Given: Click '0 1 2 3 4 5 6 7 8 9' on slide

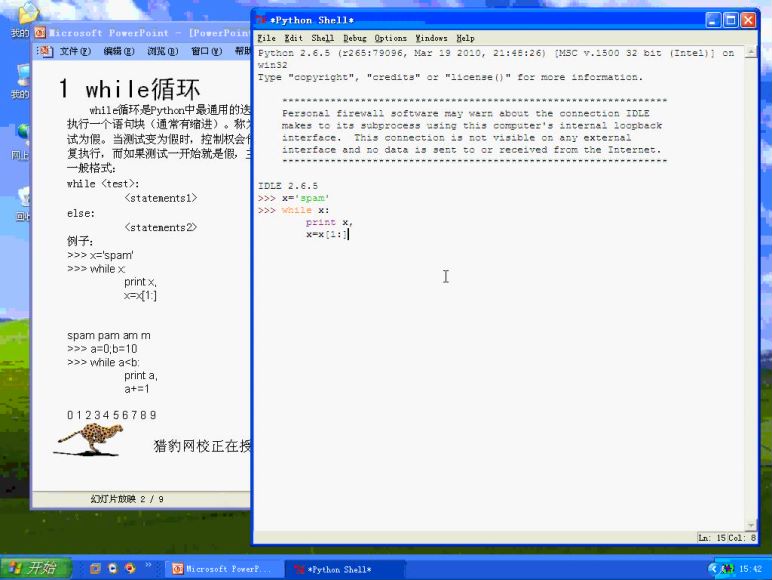Looking at the screenshot, I should pos(112,415).
